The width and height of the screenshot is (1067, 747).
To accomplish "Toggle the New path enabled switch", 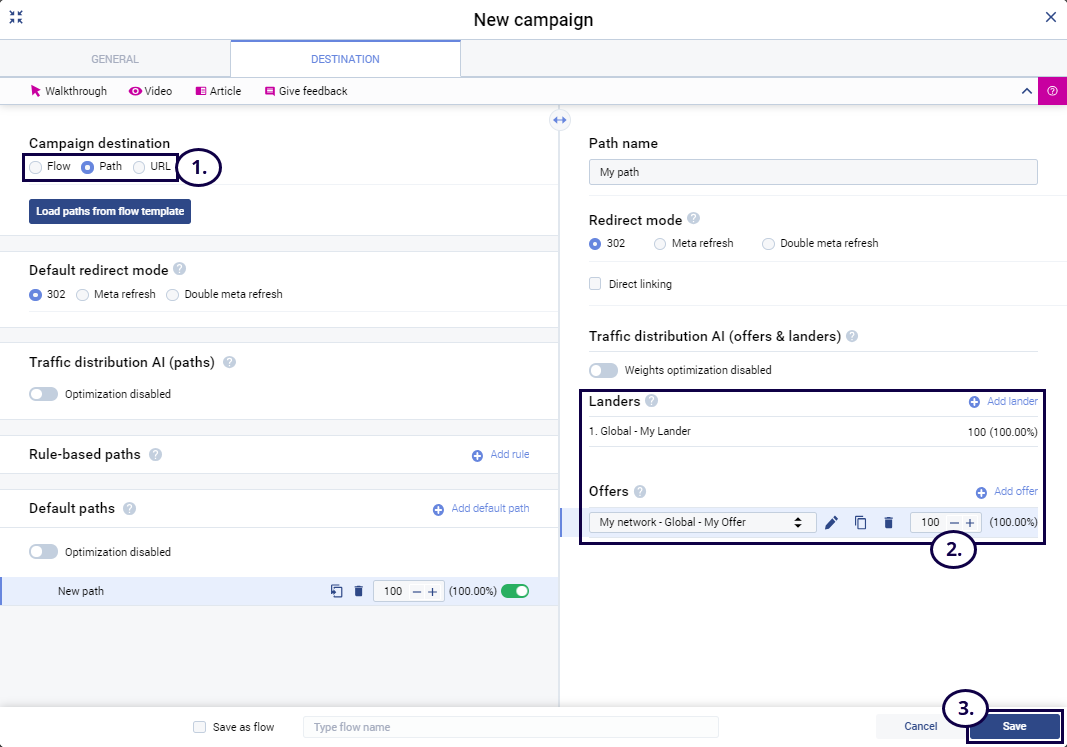I will point(515,591).
